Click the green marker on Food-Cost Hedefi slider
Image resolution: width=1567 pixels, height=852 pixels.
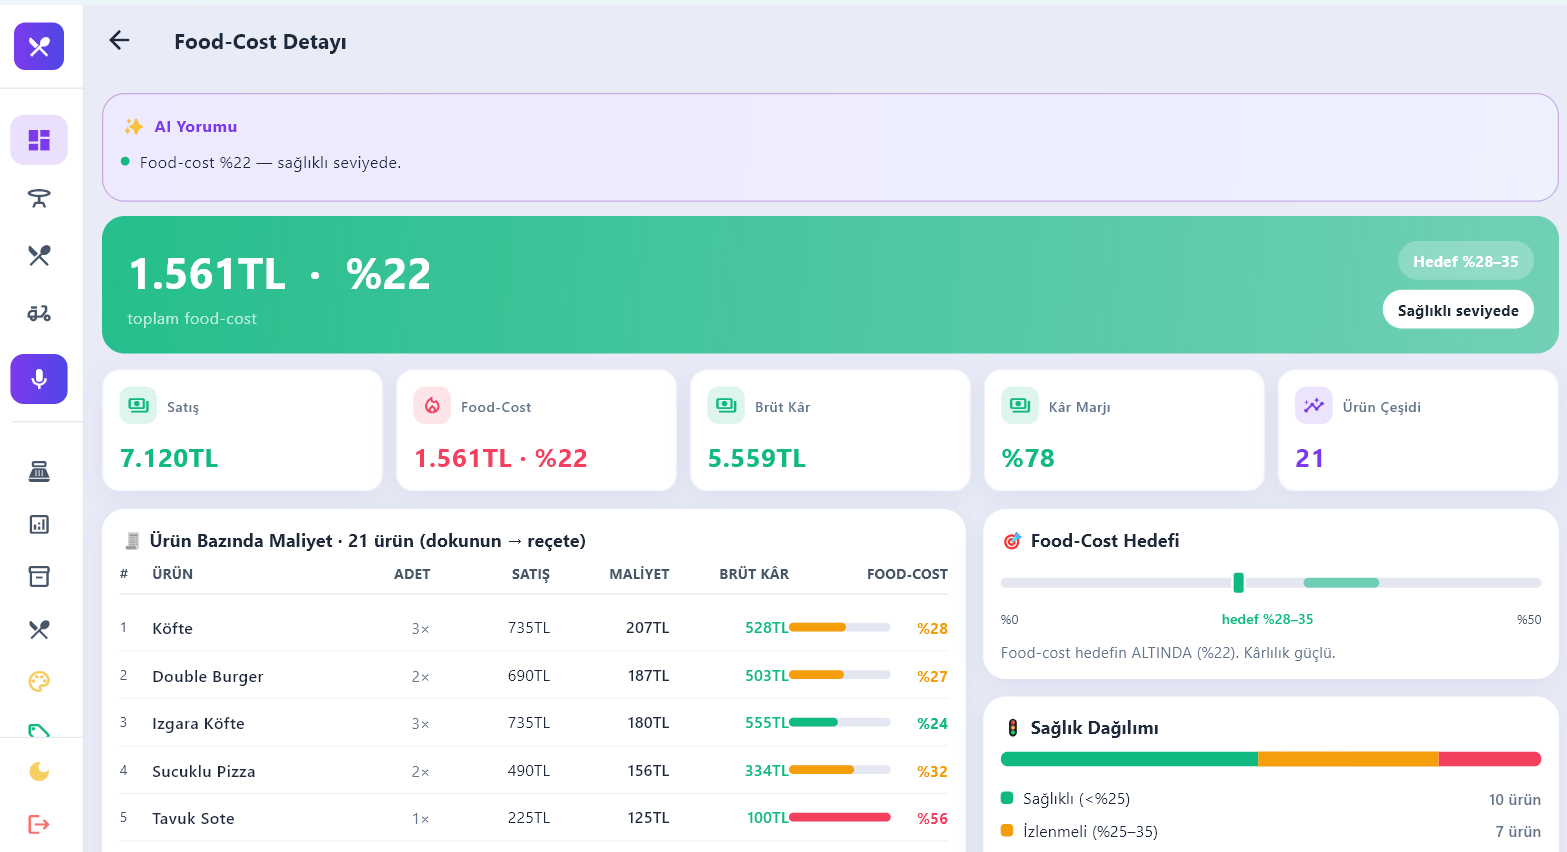coord(1238,583)
